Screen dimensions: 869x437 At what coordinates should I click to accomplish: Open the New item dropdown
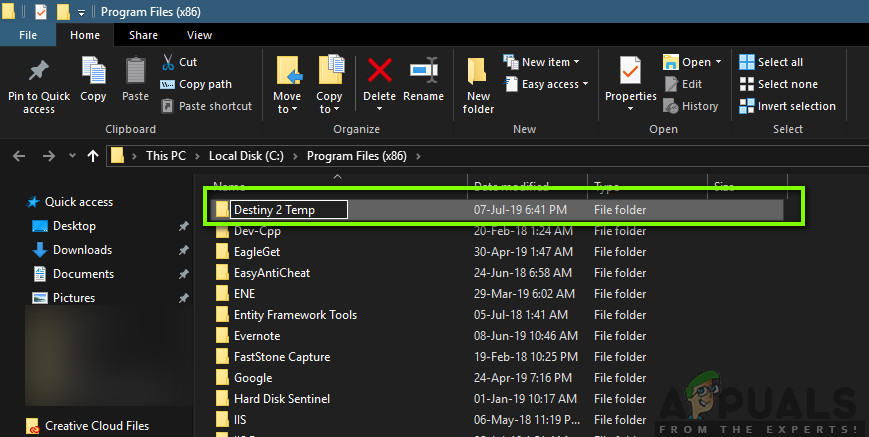point(541,62)
